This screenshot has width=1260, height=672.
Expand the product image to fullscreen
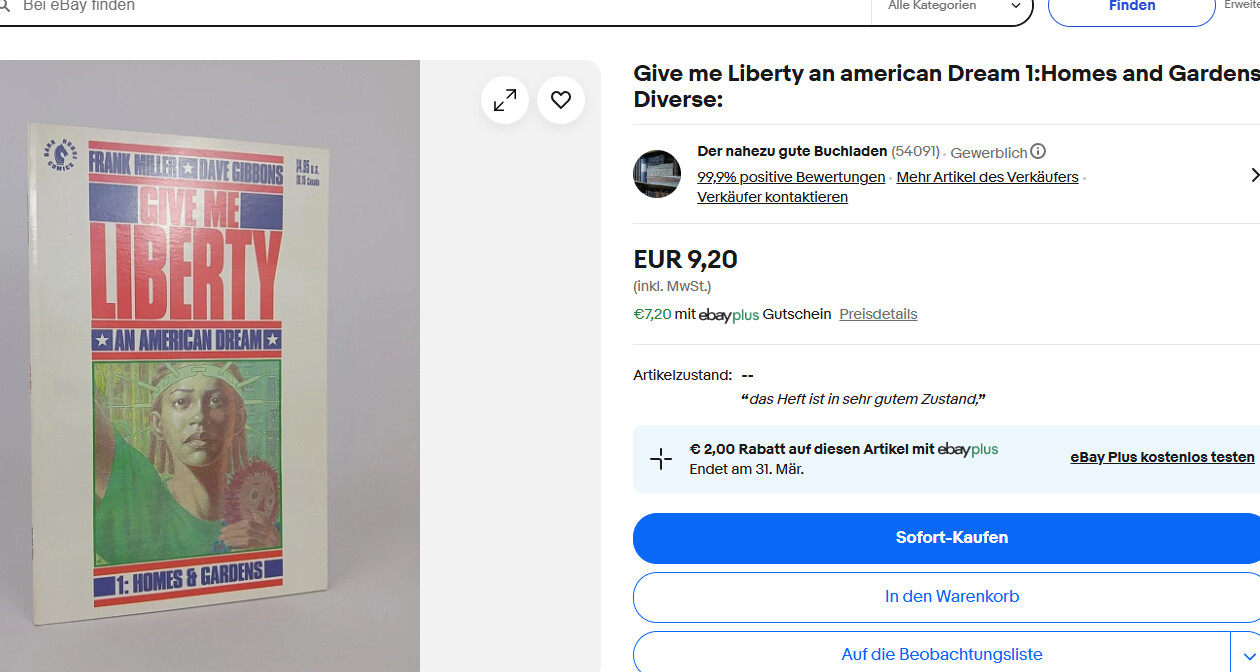[505, 100]
